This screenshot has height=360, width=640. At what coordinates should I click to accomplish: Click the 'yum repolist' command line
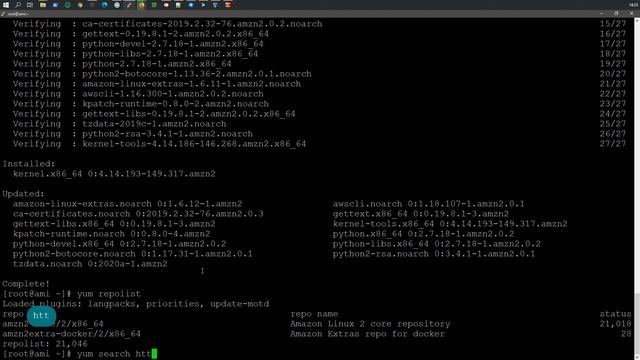pos(72,294)
